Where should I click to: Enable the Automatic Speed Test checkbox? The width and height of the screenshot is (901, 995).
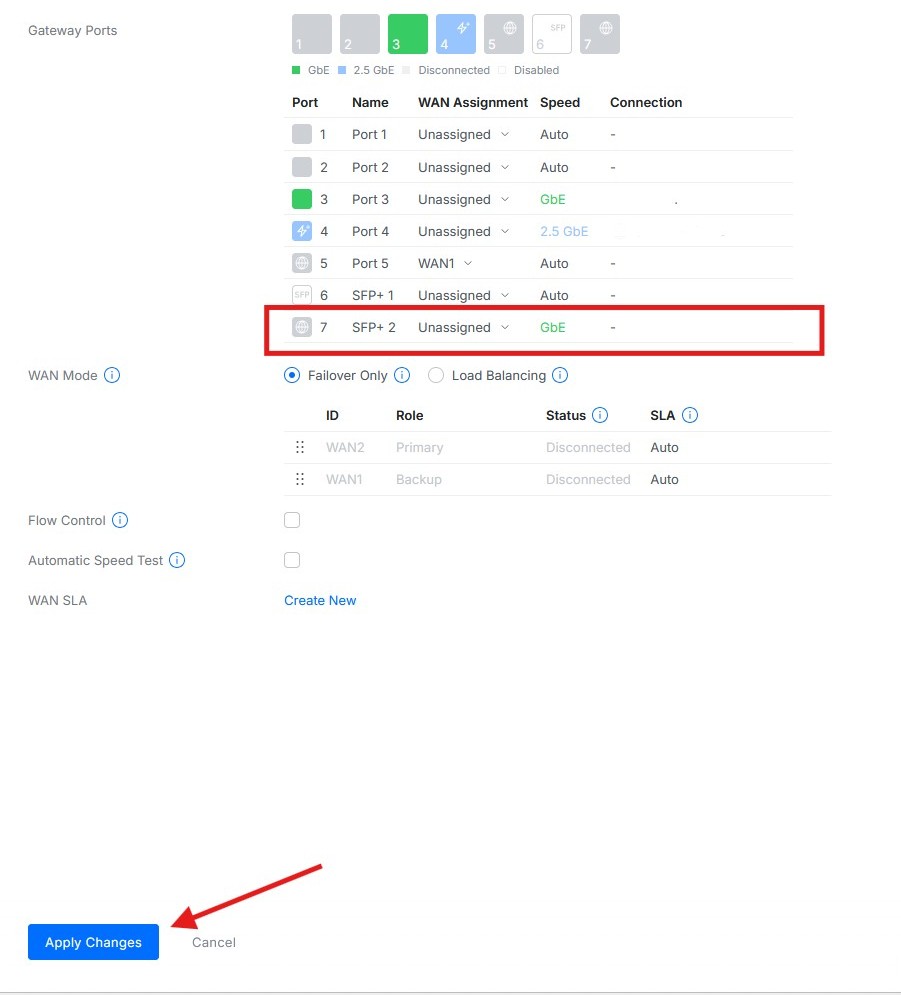291,560
